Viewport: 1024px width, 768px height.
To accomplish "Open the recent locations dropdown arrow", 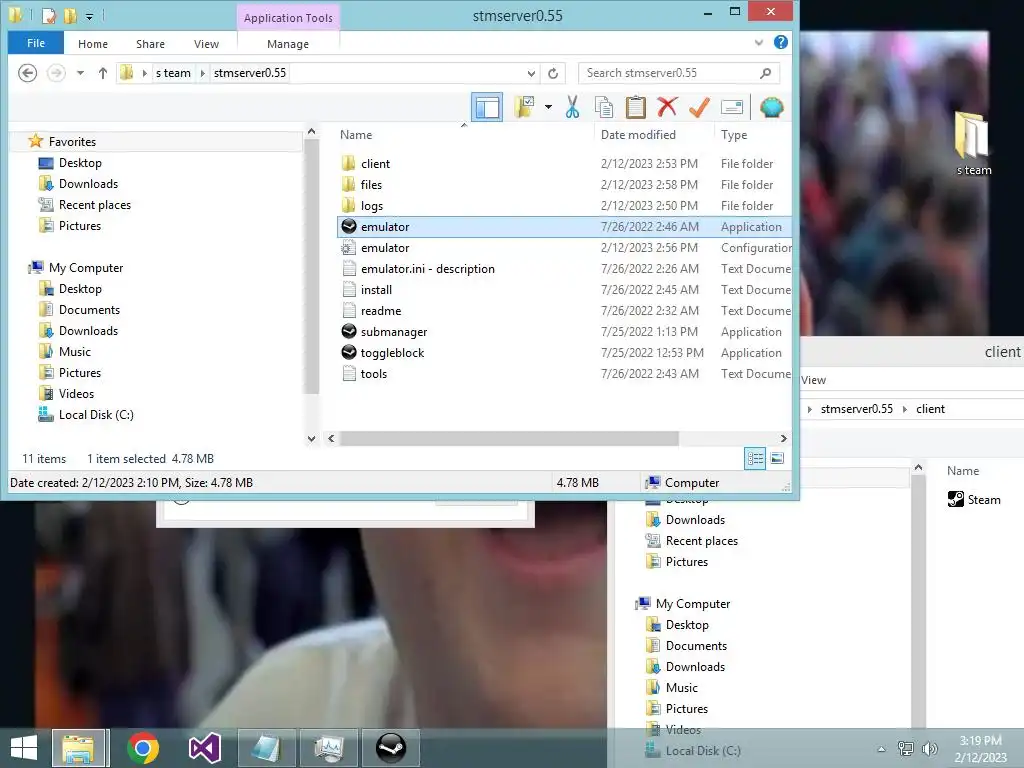I will click(x=80, y=72).
